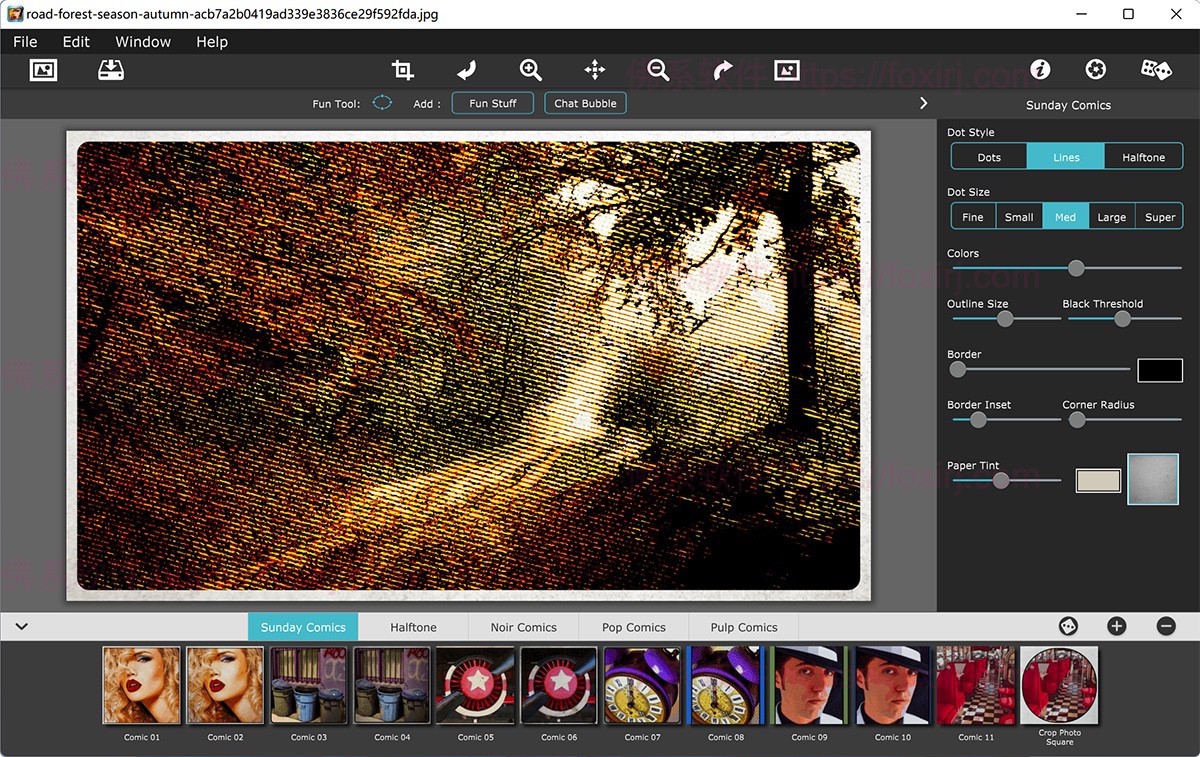Open the Edit menu
This screenshot has width=1200, height=757.
76,42
